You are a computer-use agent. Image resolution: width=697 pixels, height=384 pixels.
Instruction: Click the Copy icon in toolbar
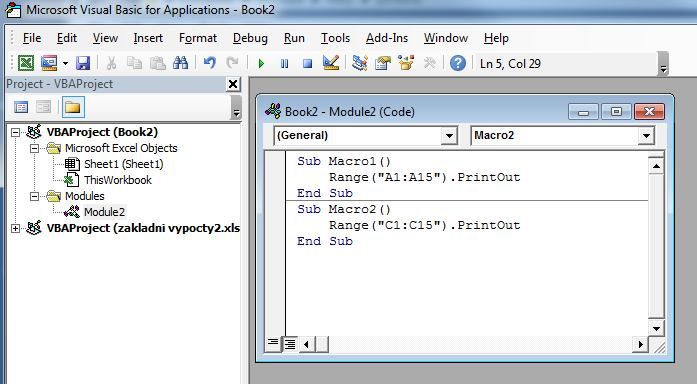(134, 63)
